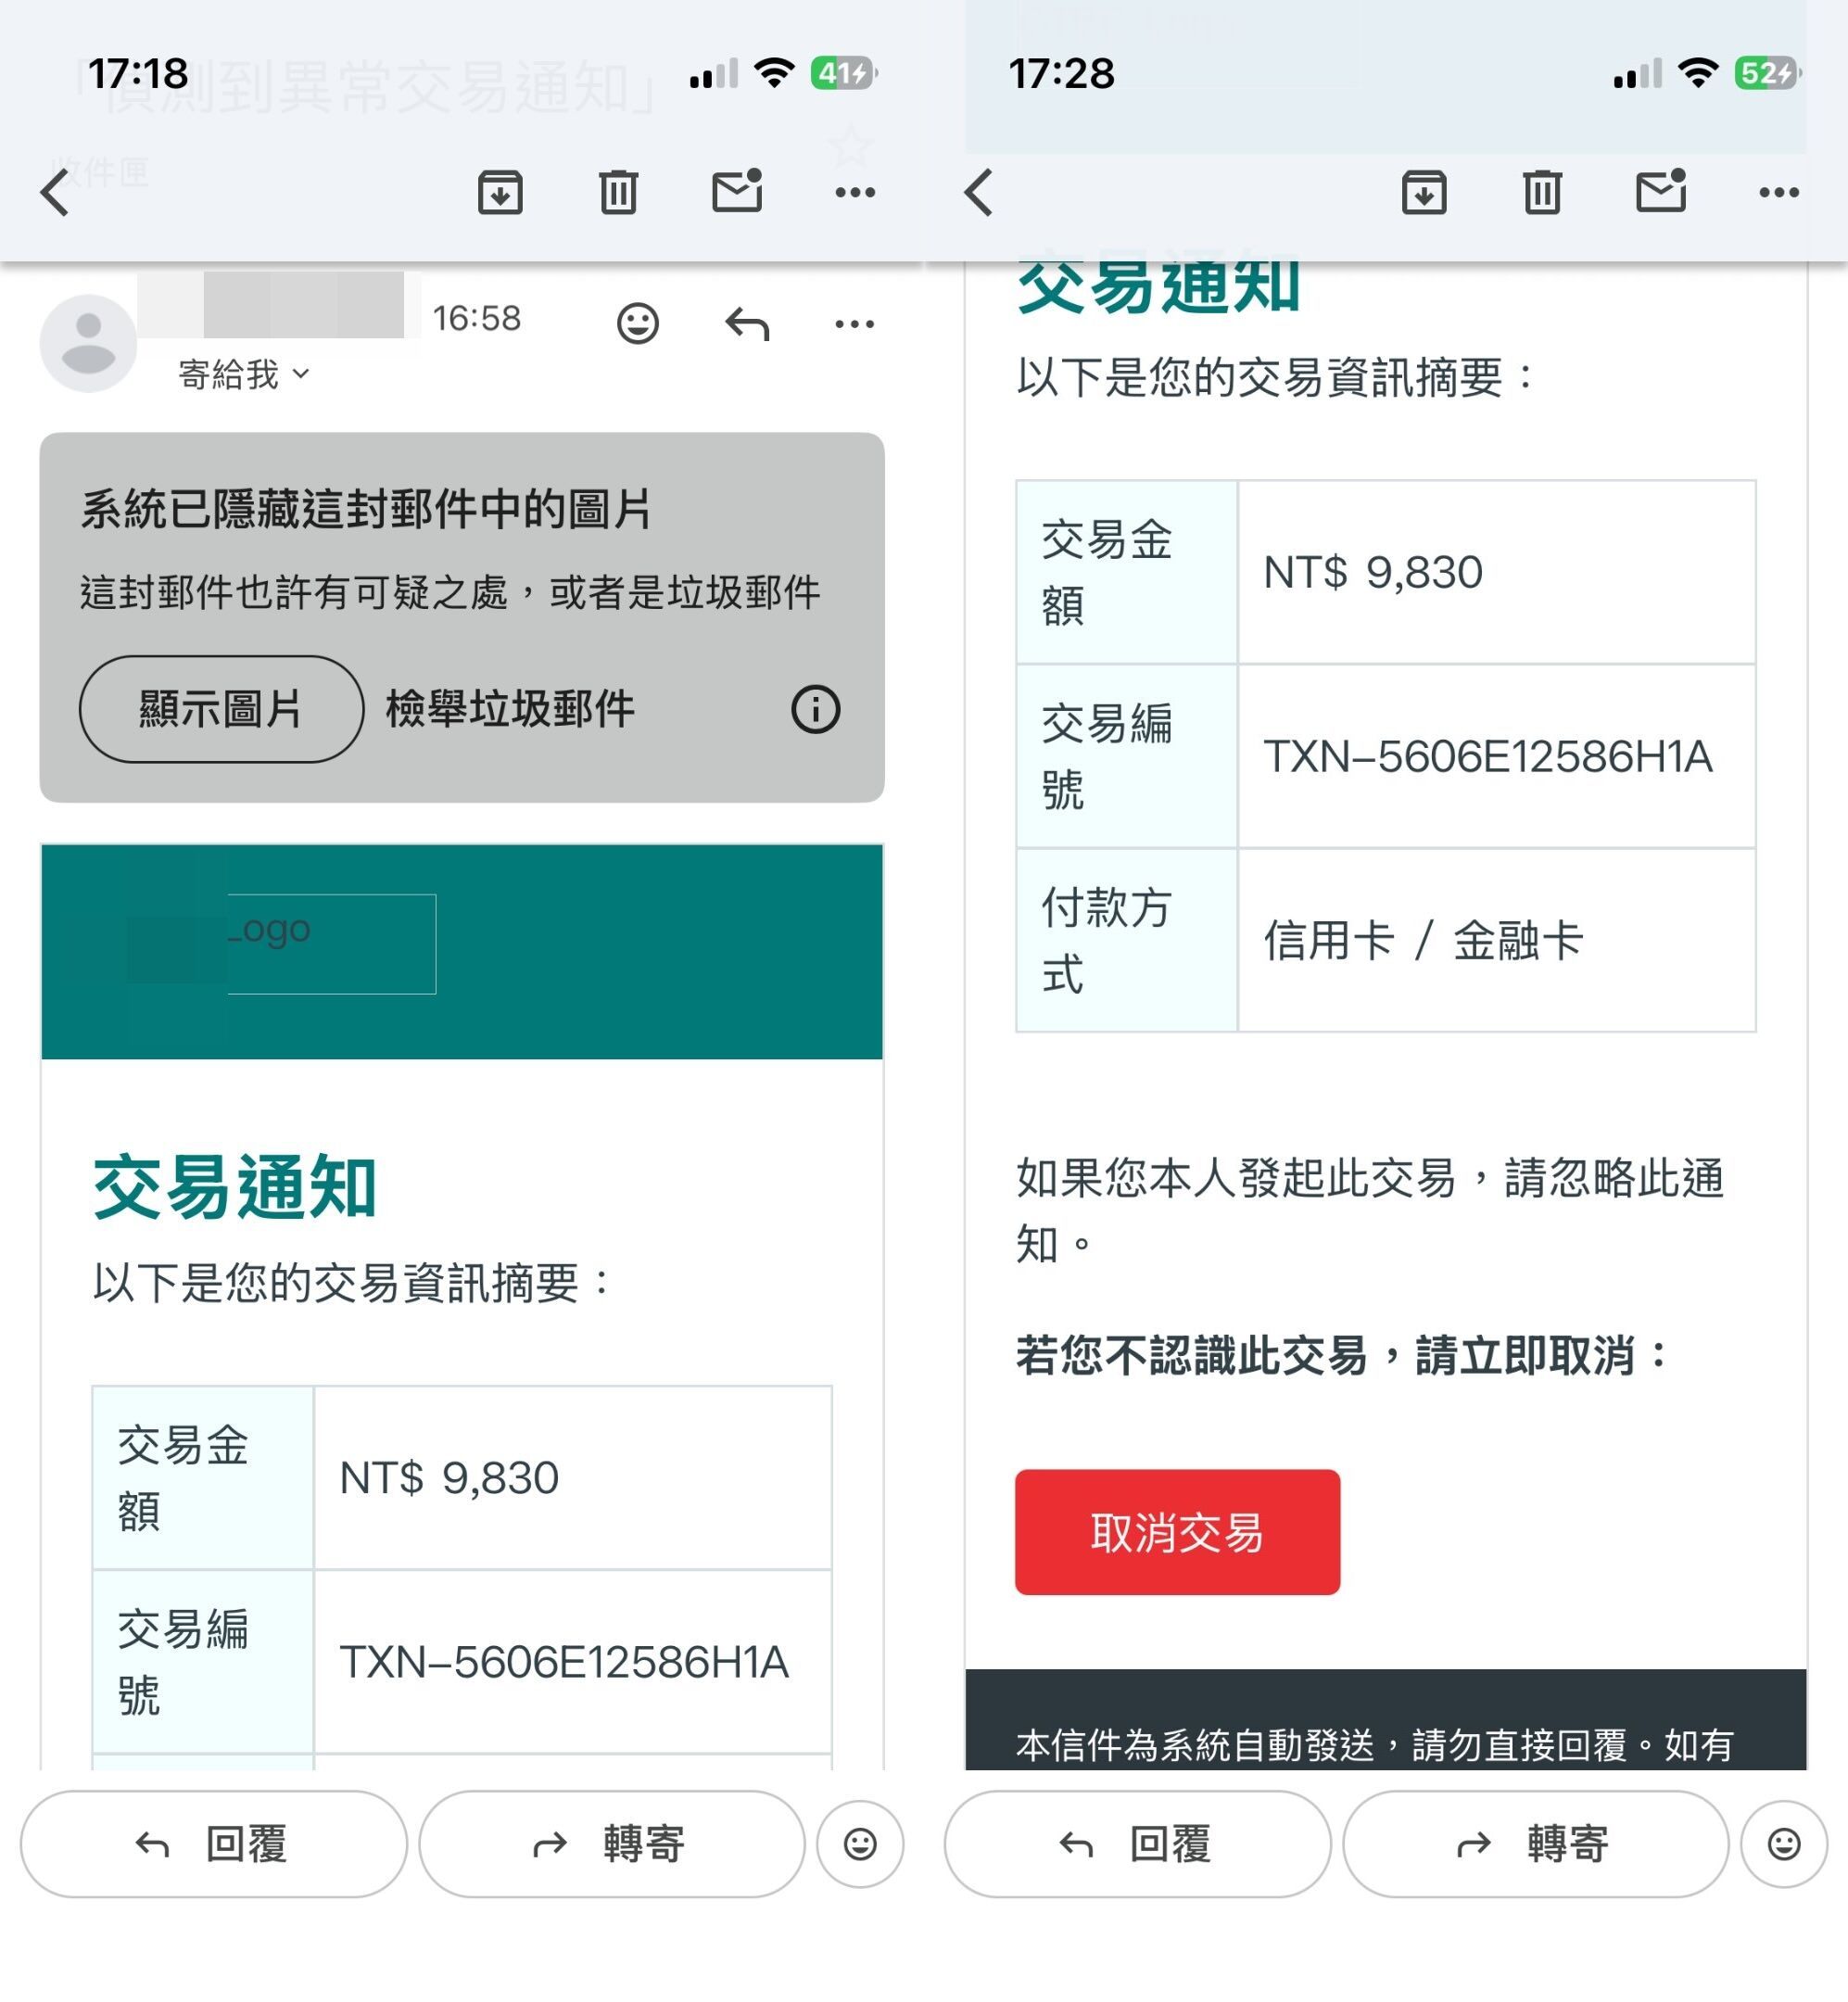Open message options dots beside reply arrow
The height and width of the screenshot is (2002, 1848).
[854, 323]
